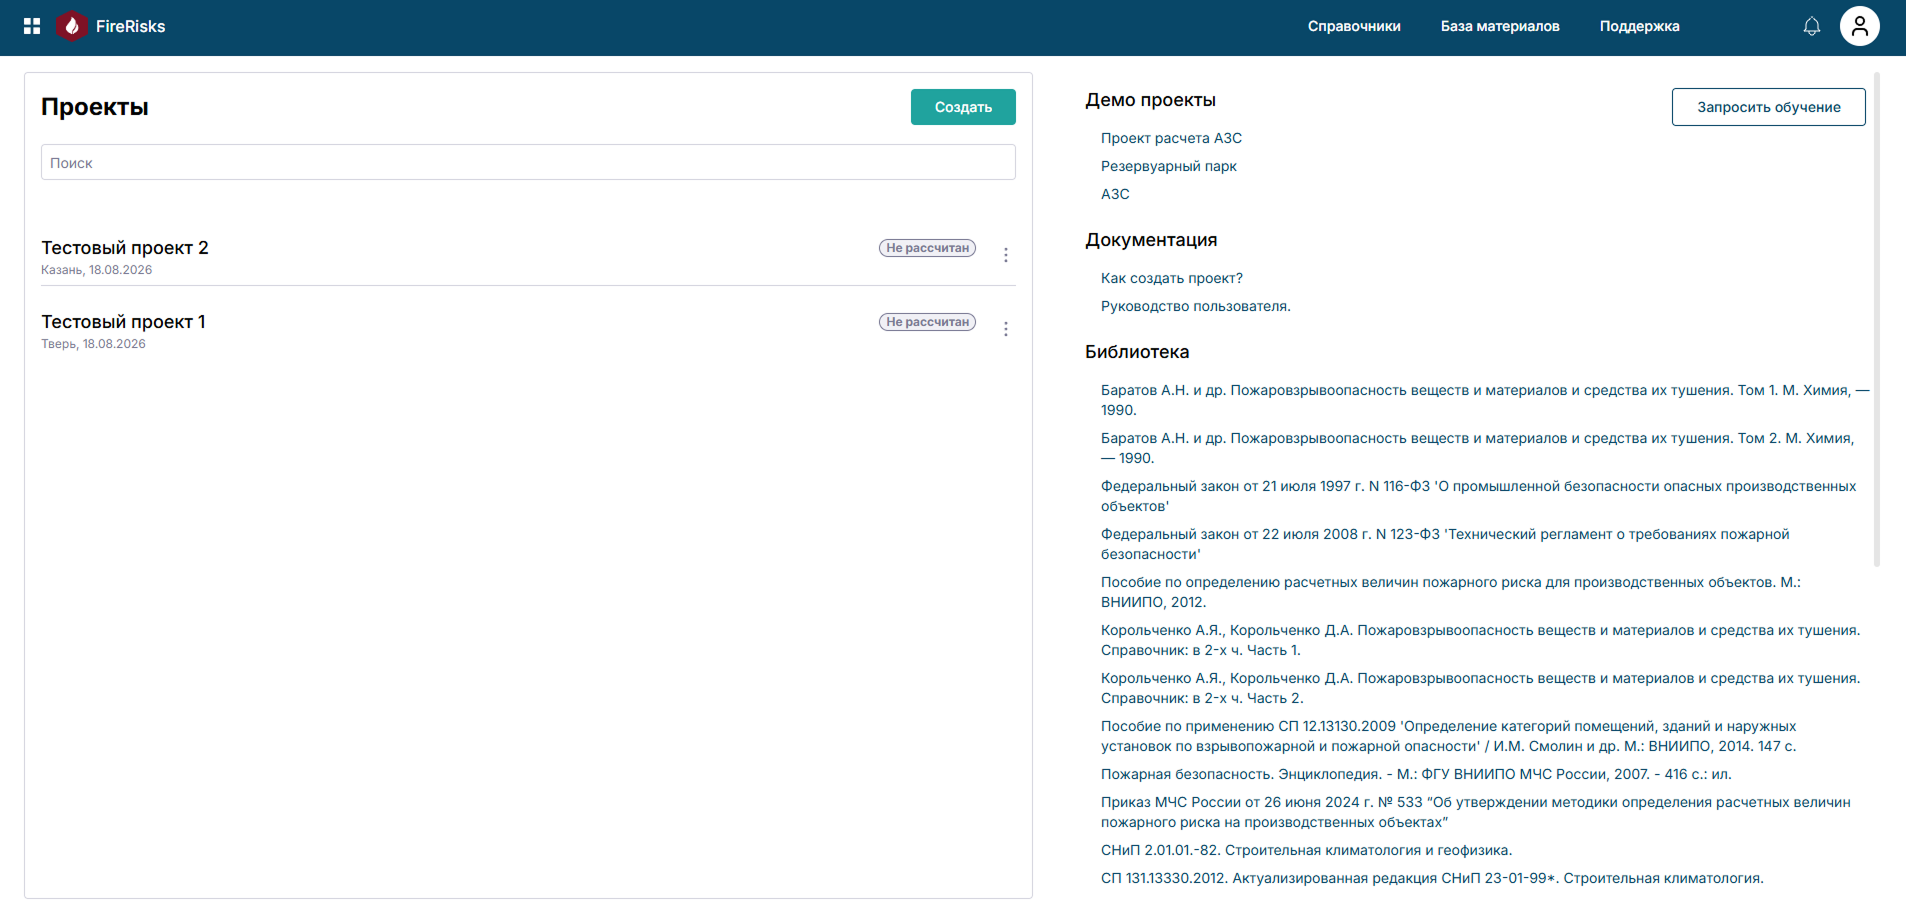Screen dimensions: 1906x905
Task: Open Корольченко справочник Часть 1
Action: [x=1480, y=640]
